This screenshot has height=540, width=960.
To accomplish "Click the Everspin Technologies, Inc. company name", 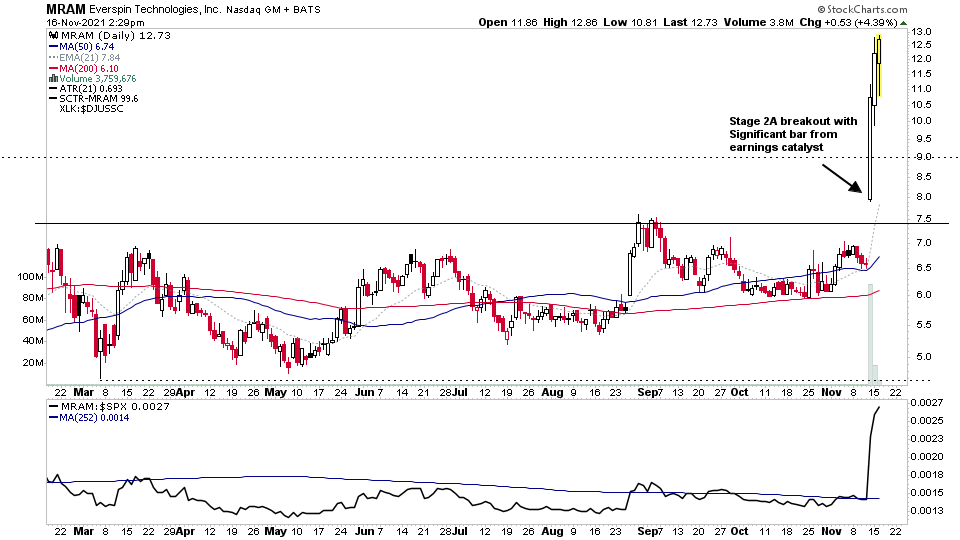I will click(x=155, y=9).
